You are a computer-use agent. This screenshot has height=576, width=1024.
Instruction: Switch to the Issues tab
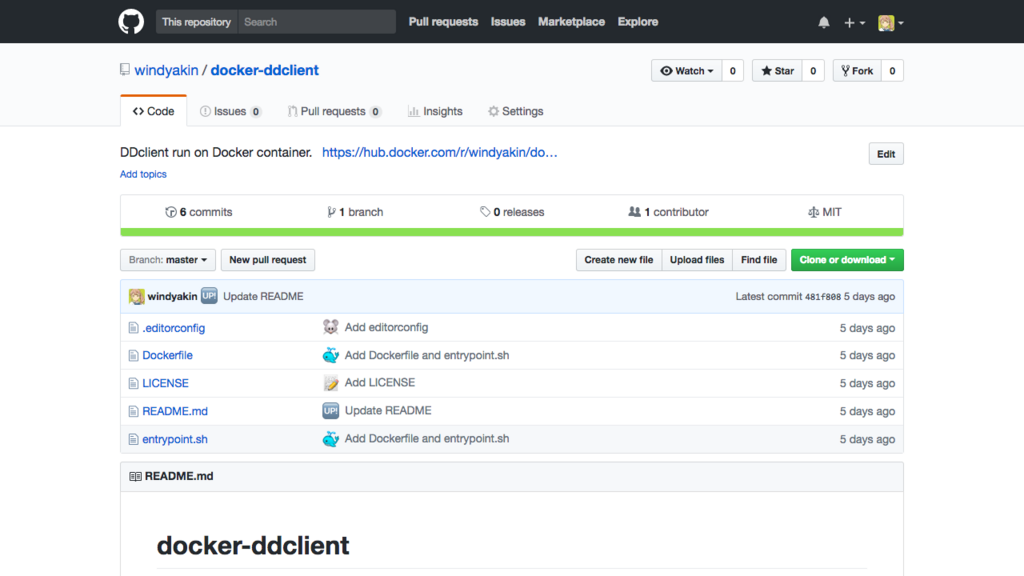tap(231, 111)
